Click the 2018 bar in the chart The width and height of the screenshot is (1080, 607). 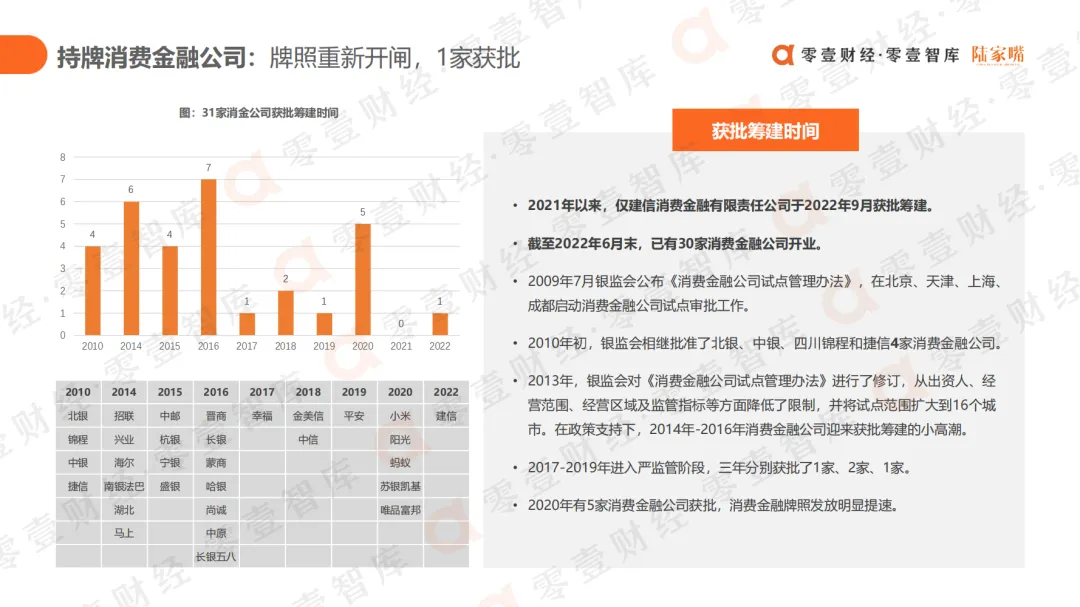tap(285, 313)
